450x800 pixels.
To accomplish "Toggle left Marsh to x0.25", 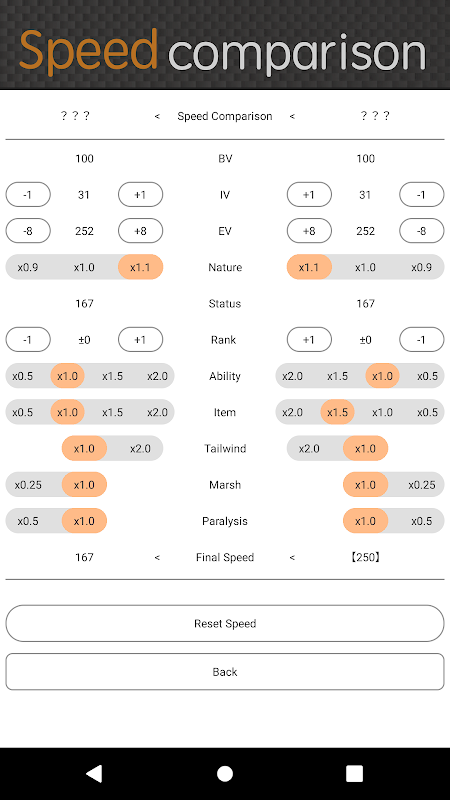I will 28,484.
